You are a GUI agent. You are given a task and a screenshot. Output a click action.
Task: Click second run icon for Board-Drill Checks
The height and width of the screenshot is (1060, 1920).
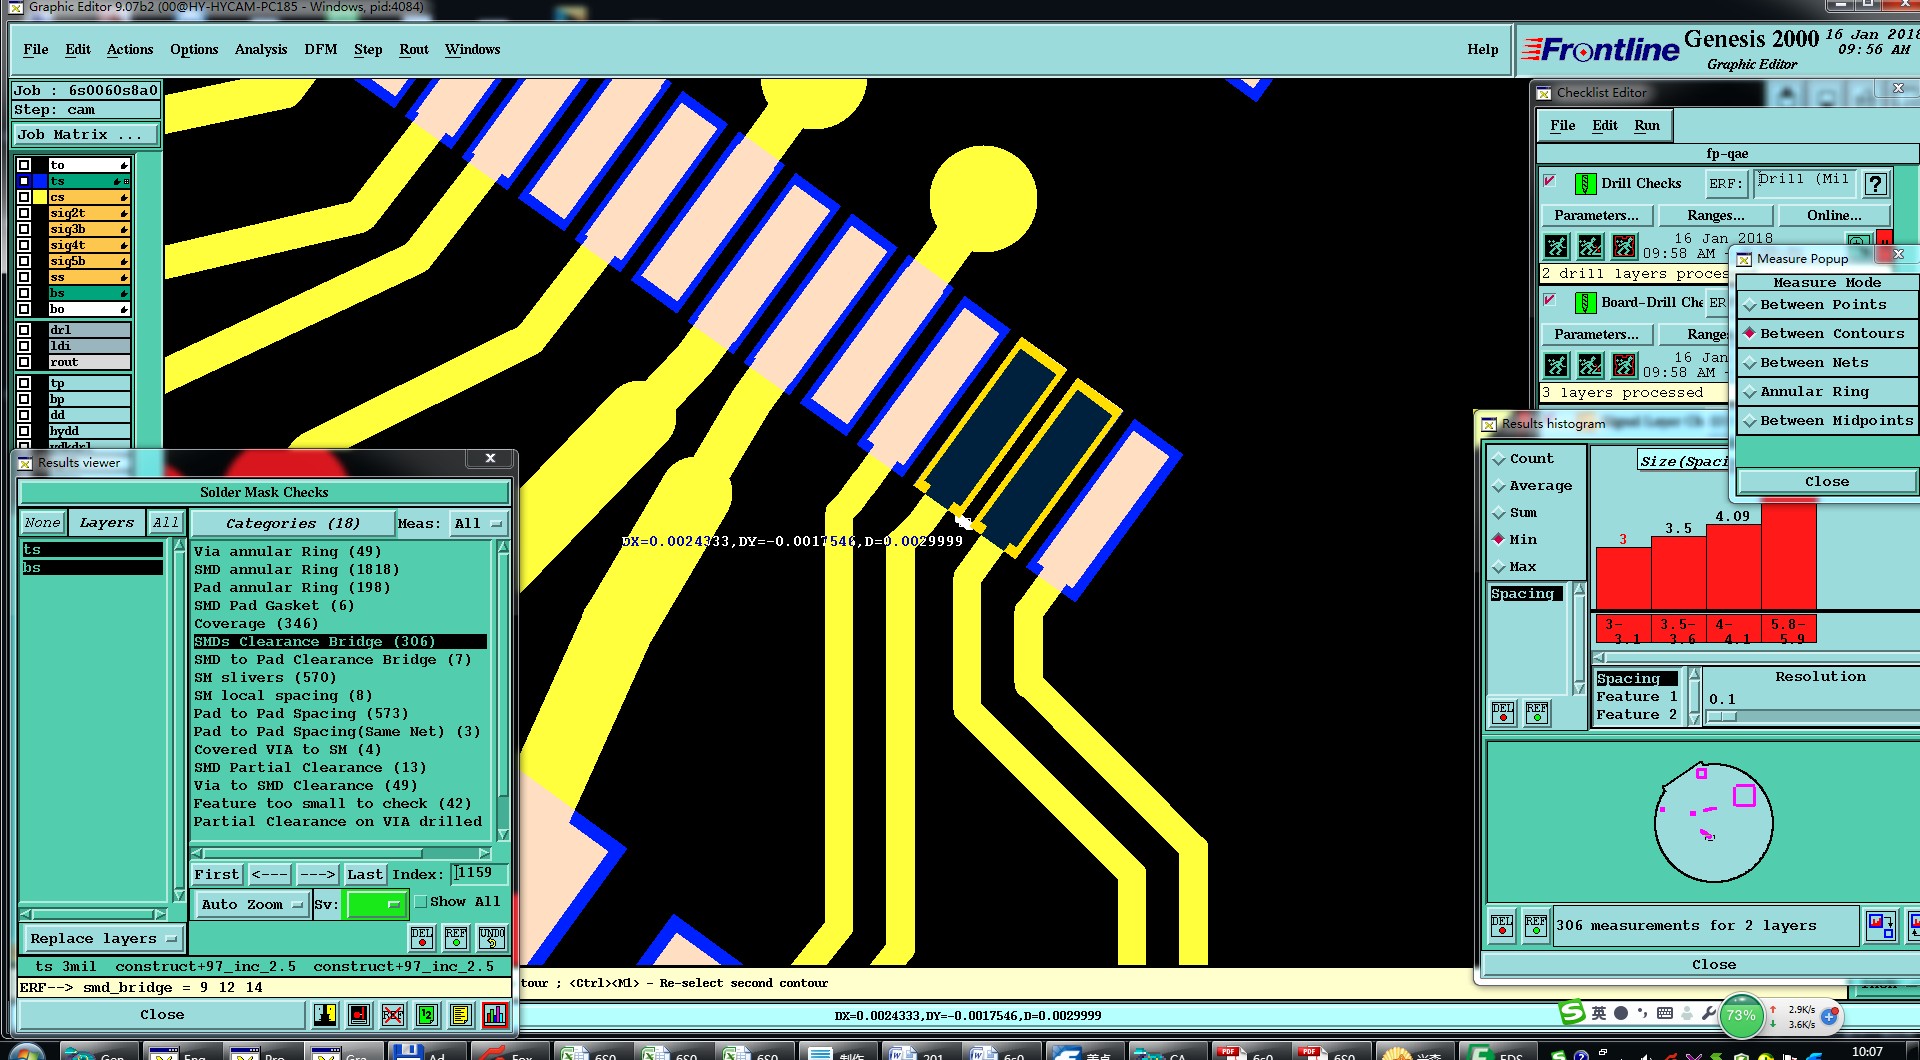pos(1591,365)
